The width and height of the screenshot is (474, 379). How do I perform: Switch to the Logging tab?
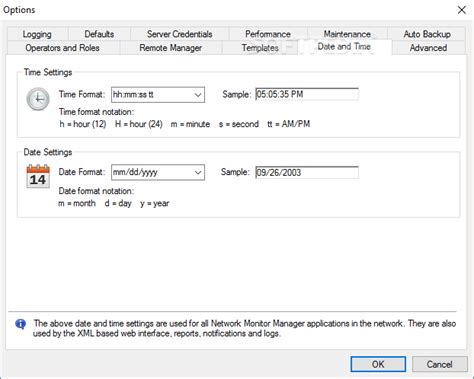click(x=37, y=34)
